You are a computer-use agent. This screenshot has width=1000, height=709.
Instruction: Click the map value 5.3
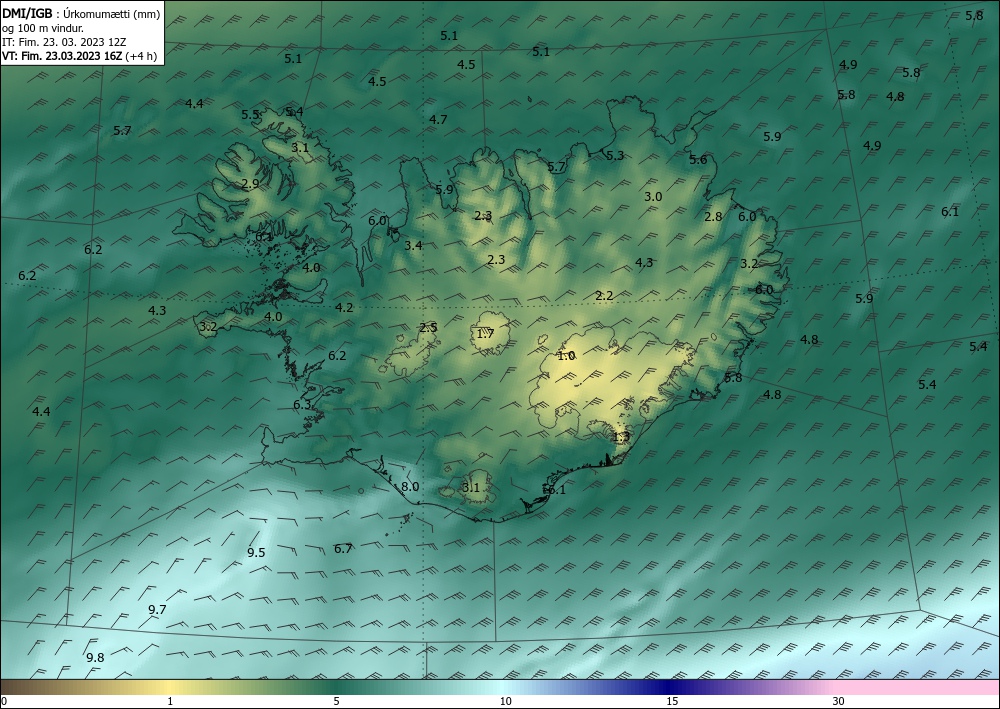pyautogui.click(x=615, y=156)
